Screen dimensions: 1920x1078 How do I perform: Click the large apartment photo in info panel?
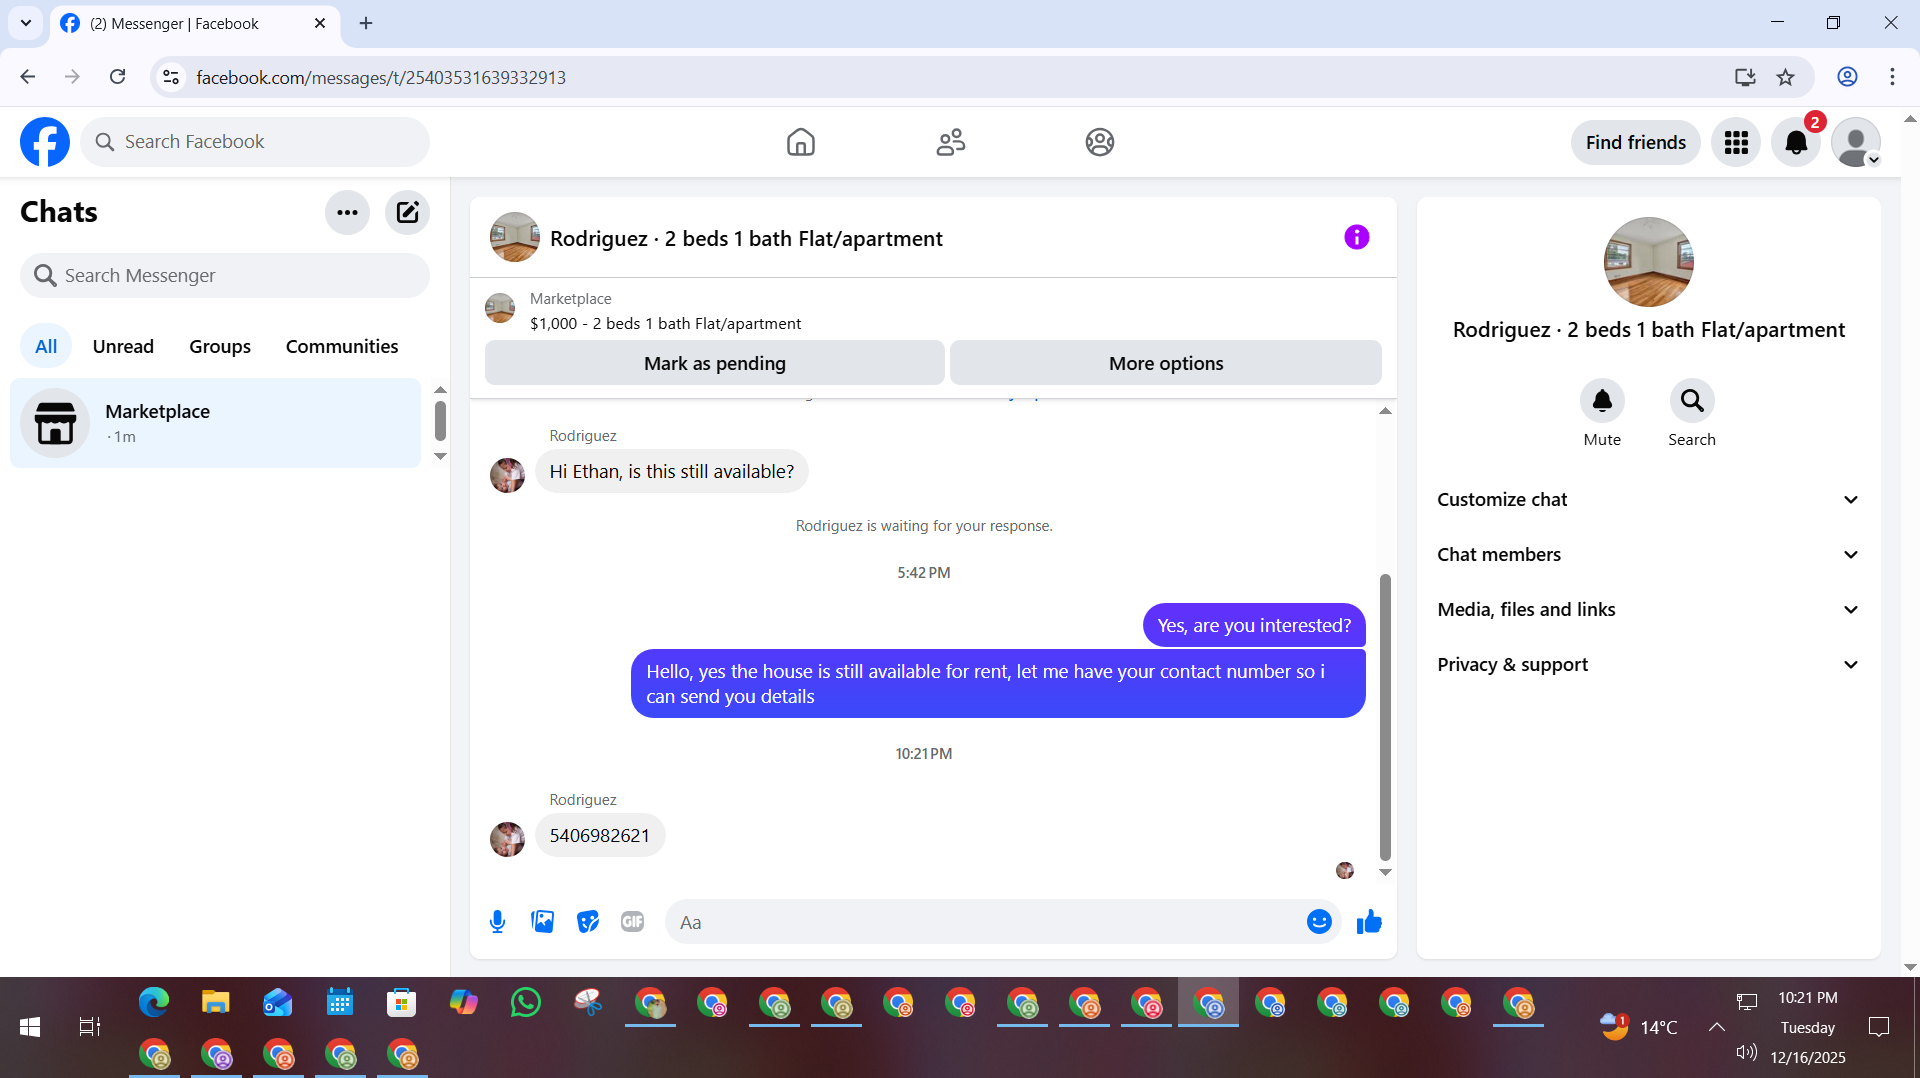pyautogui.click(x=1648, y=262)
